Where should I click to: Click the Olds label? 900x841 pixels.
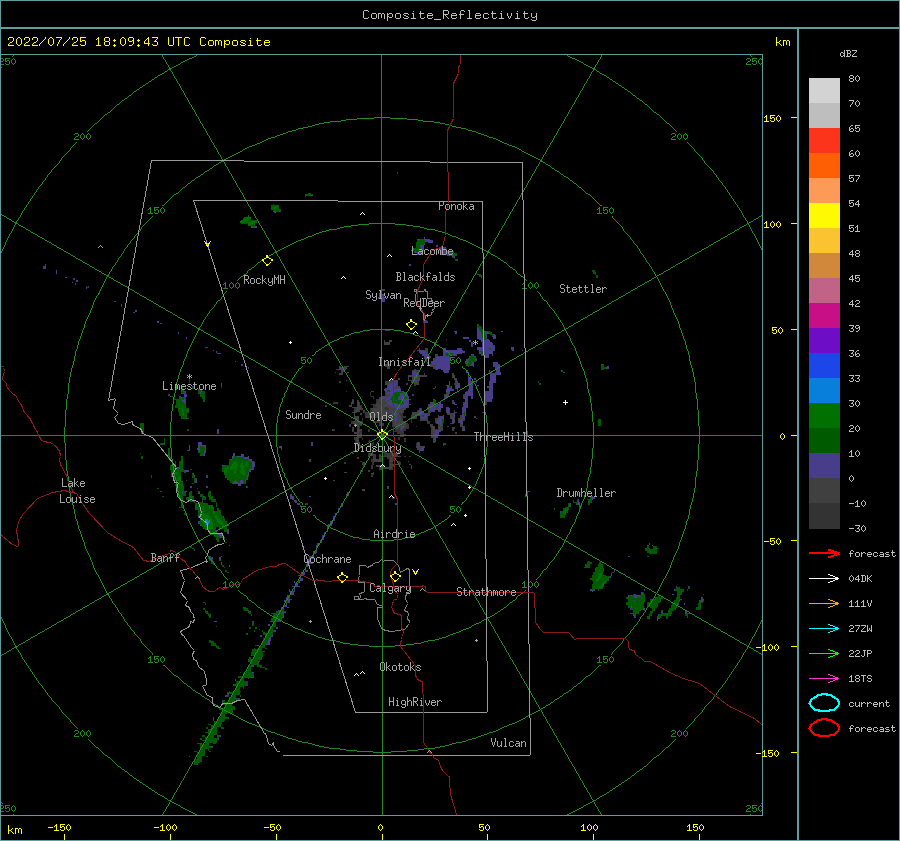(x=381, y=417)
